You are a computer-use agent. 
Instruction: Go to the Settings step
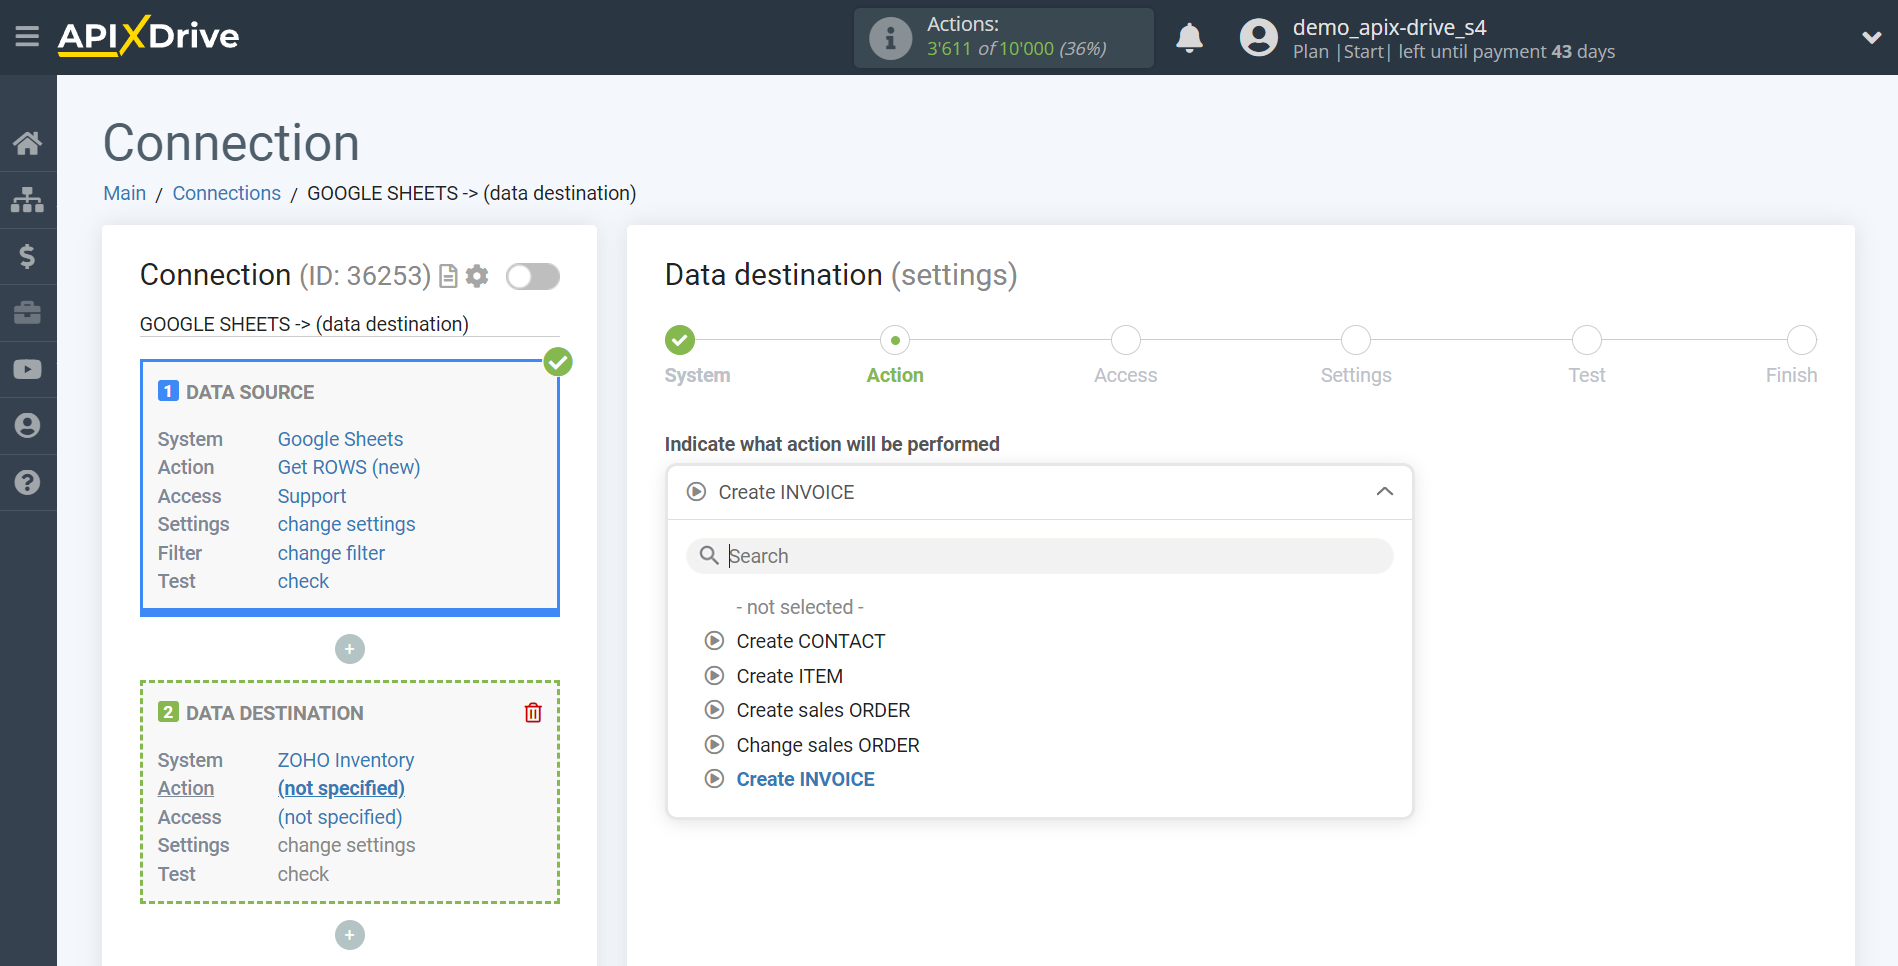point(1356,340)
